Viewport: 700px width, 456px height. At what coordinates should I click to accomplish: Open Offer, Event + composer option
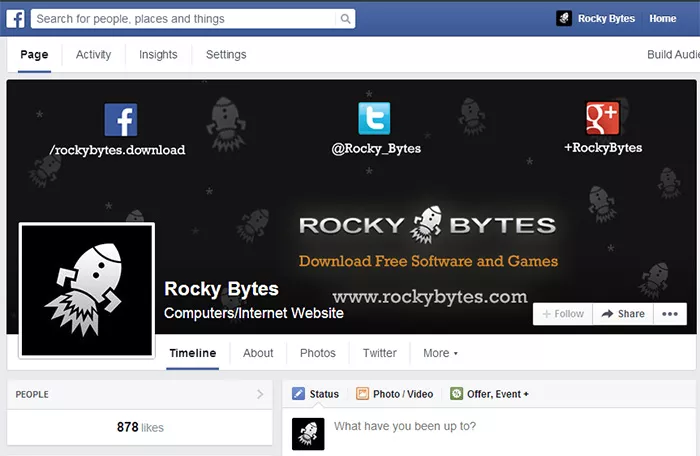tap(498, 394)
